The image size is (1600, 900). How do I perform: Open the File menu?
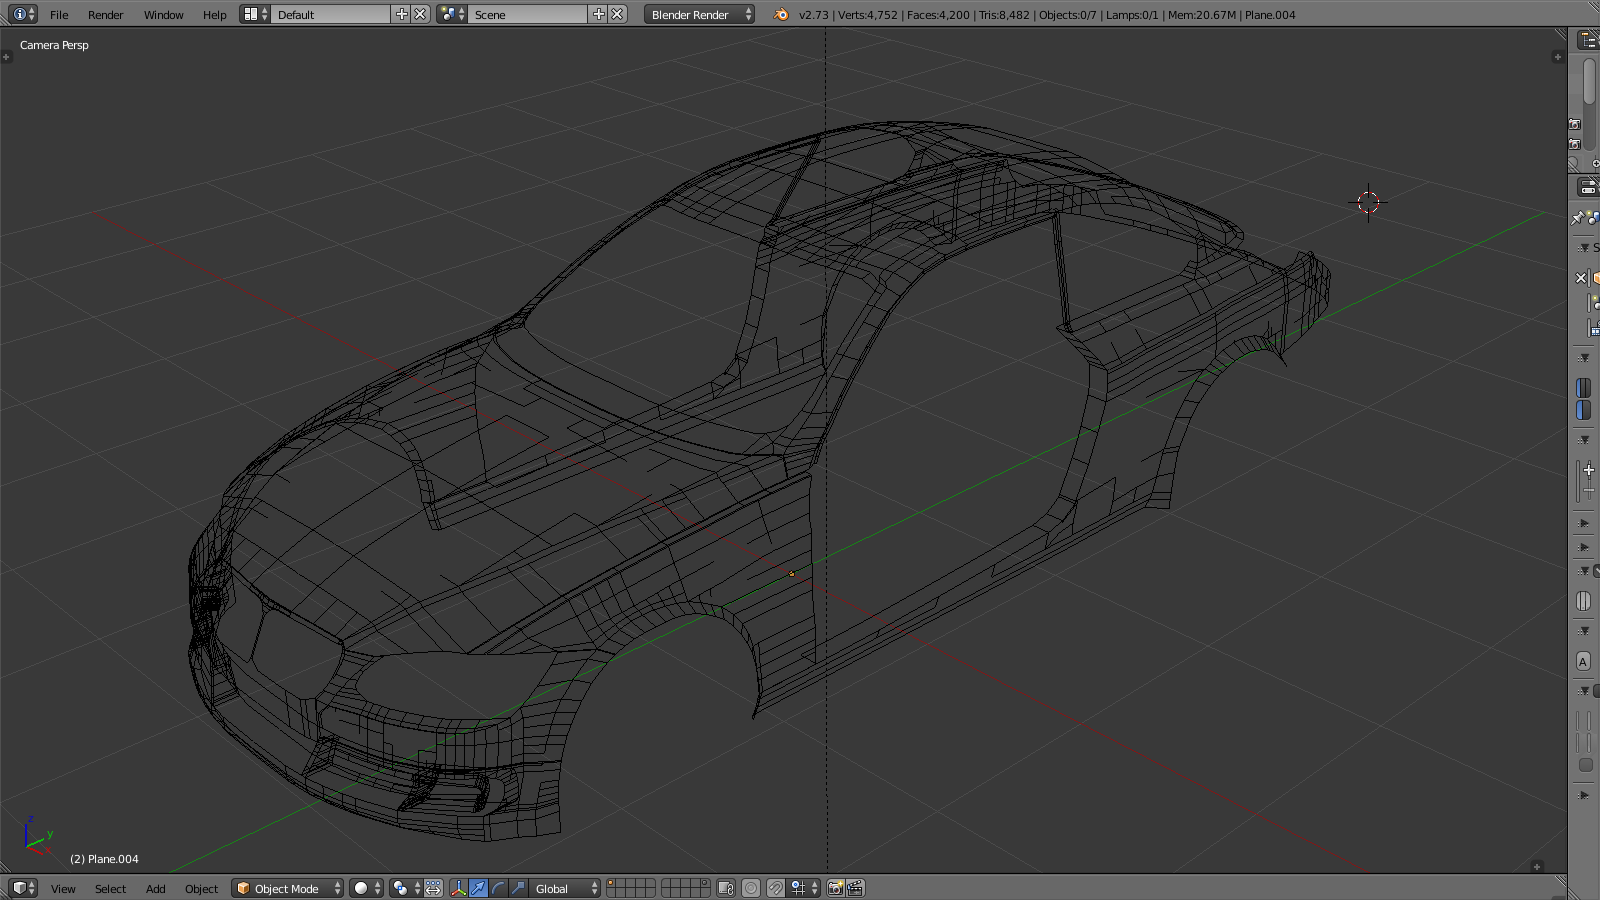pyautogui.click(x=59, y=15)
